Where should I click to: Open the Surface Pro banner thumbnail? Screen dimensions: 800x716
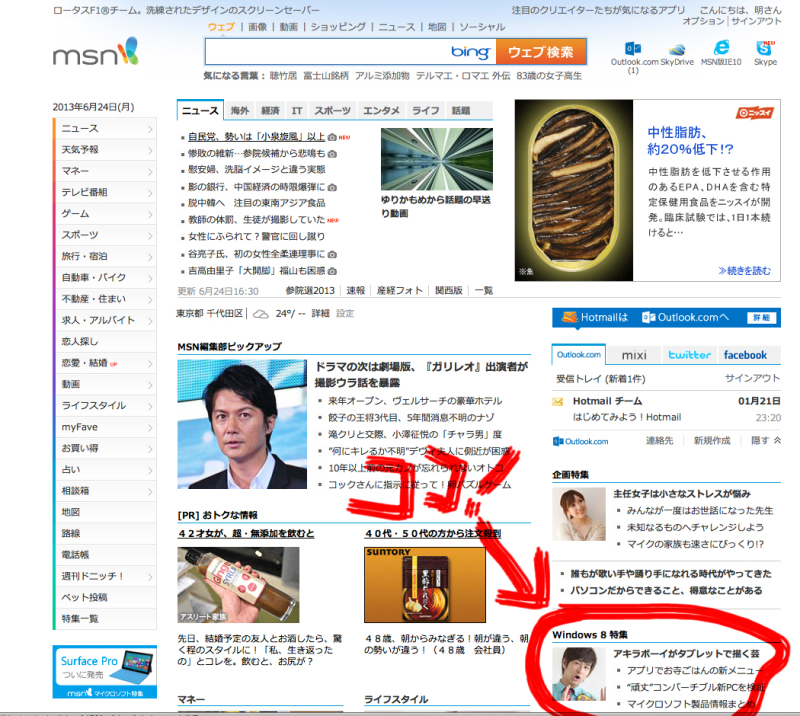pos(105,672)
